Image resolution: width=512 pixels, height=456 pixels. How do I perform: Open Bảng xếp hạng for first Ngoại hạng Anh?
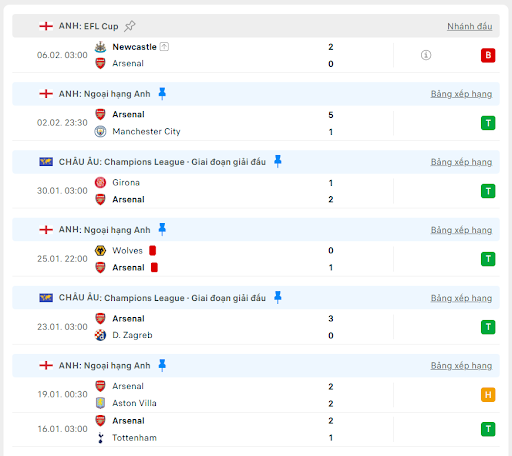pos(461,94)
